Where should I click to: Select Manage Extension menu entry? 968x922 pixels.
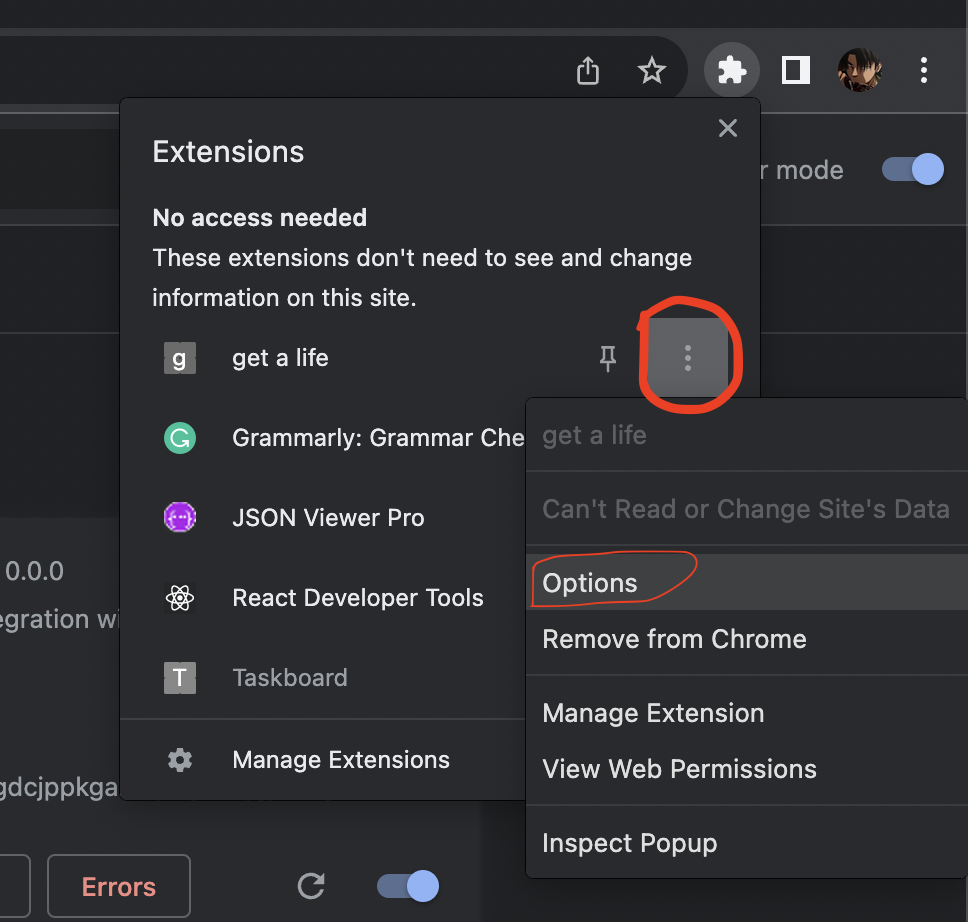653,713
